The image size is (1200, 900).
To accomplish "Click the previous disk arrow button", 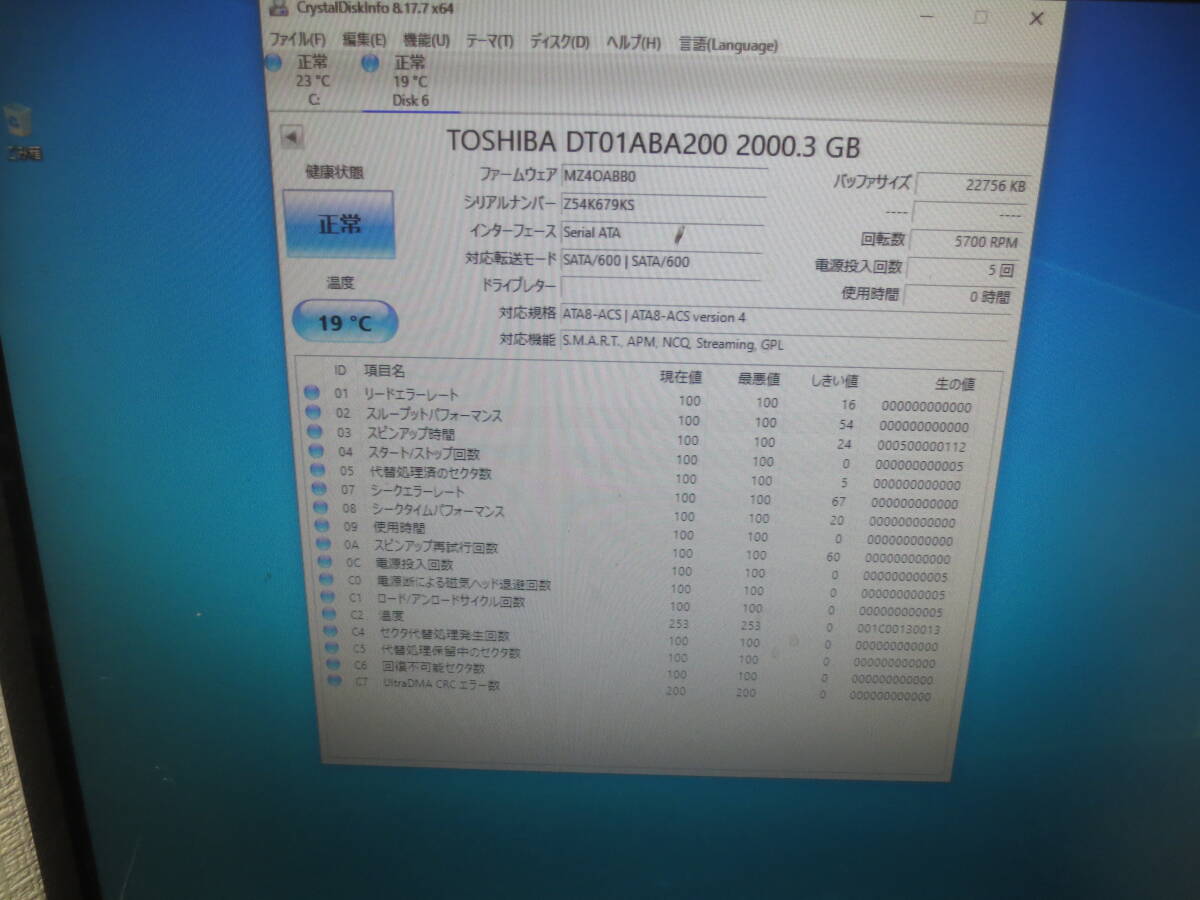I will [x=291, y=136].
